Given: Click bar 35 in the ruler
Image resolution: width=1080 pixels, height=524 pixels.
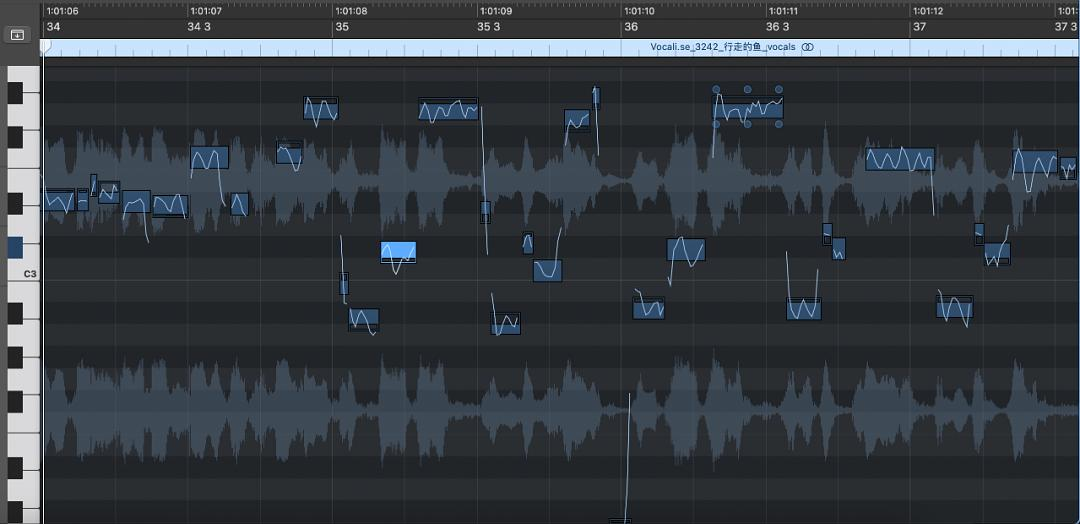Looking at the screenshot, I should coord(342,27).
